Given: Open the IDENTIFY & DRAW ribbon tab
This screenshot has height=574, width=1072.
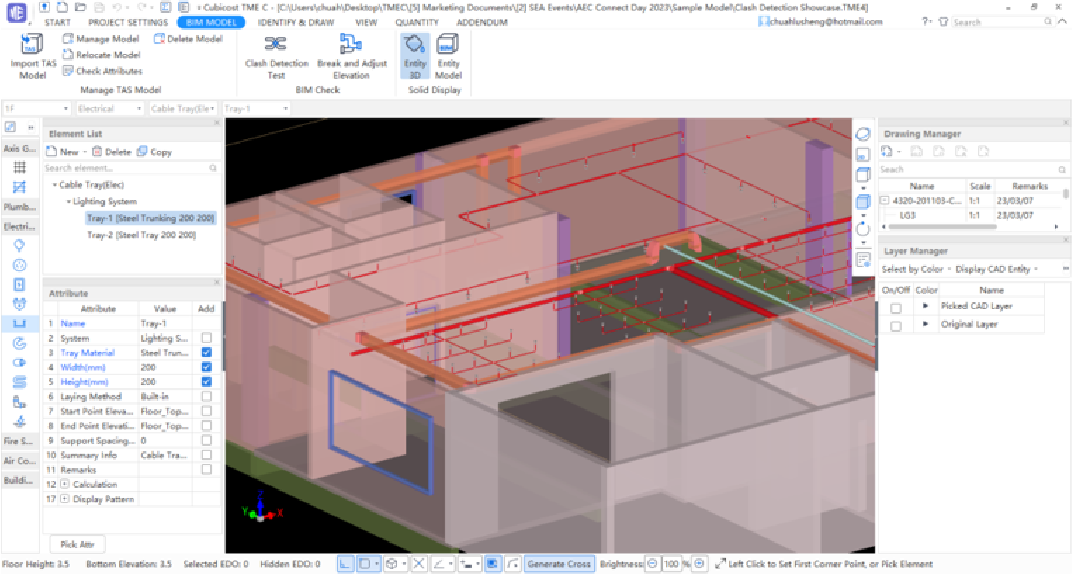Looking at the screenshot, I should pyautogui.click(x=295, y=22).
